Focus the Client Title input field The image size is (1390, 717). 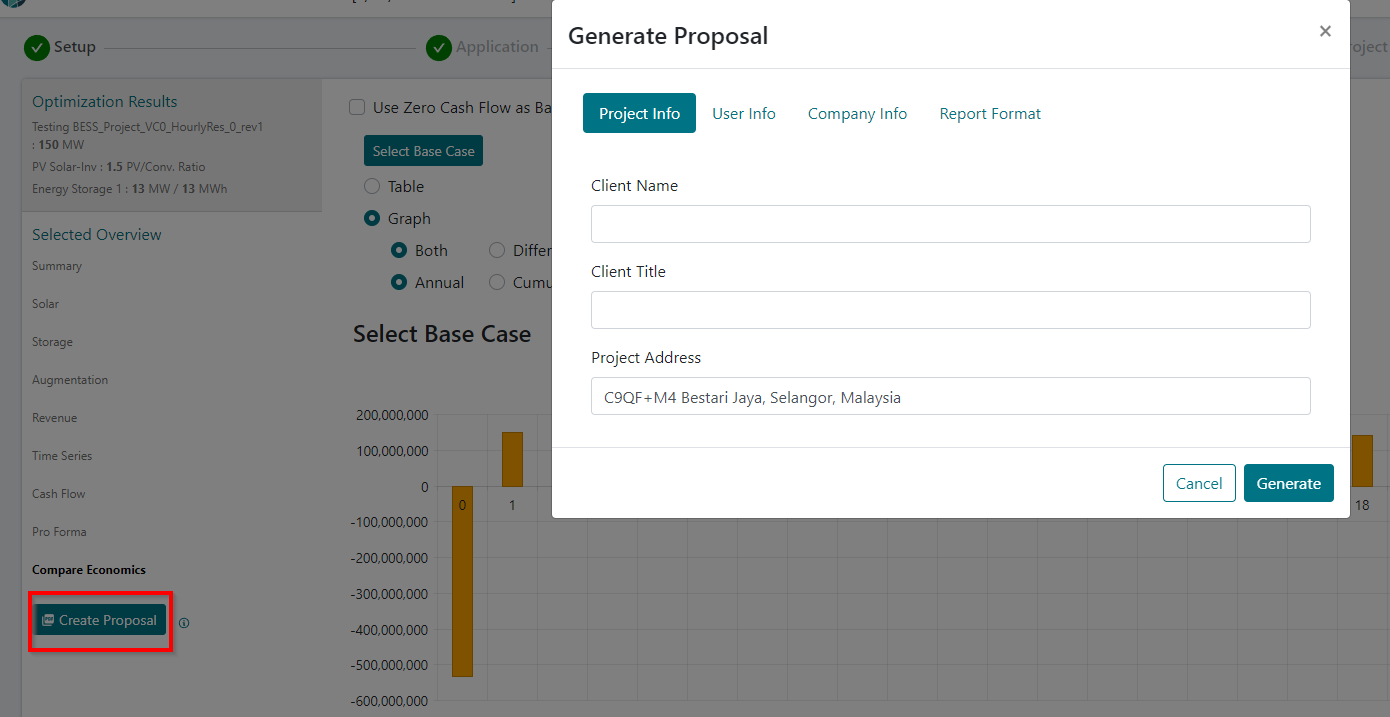click(951, 310)
